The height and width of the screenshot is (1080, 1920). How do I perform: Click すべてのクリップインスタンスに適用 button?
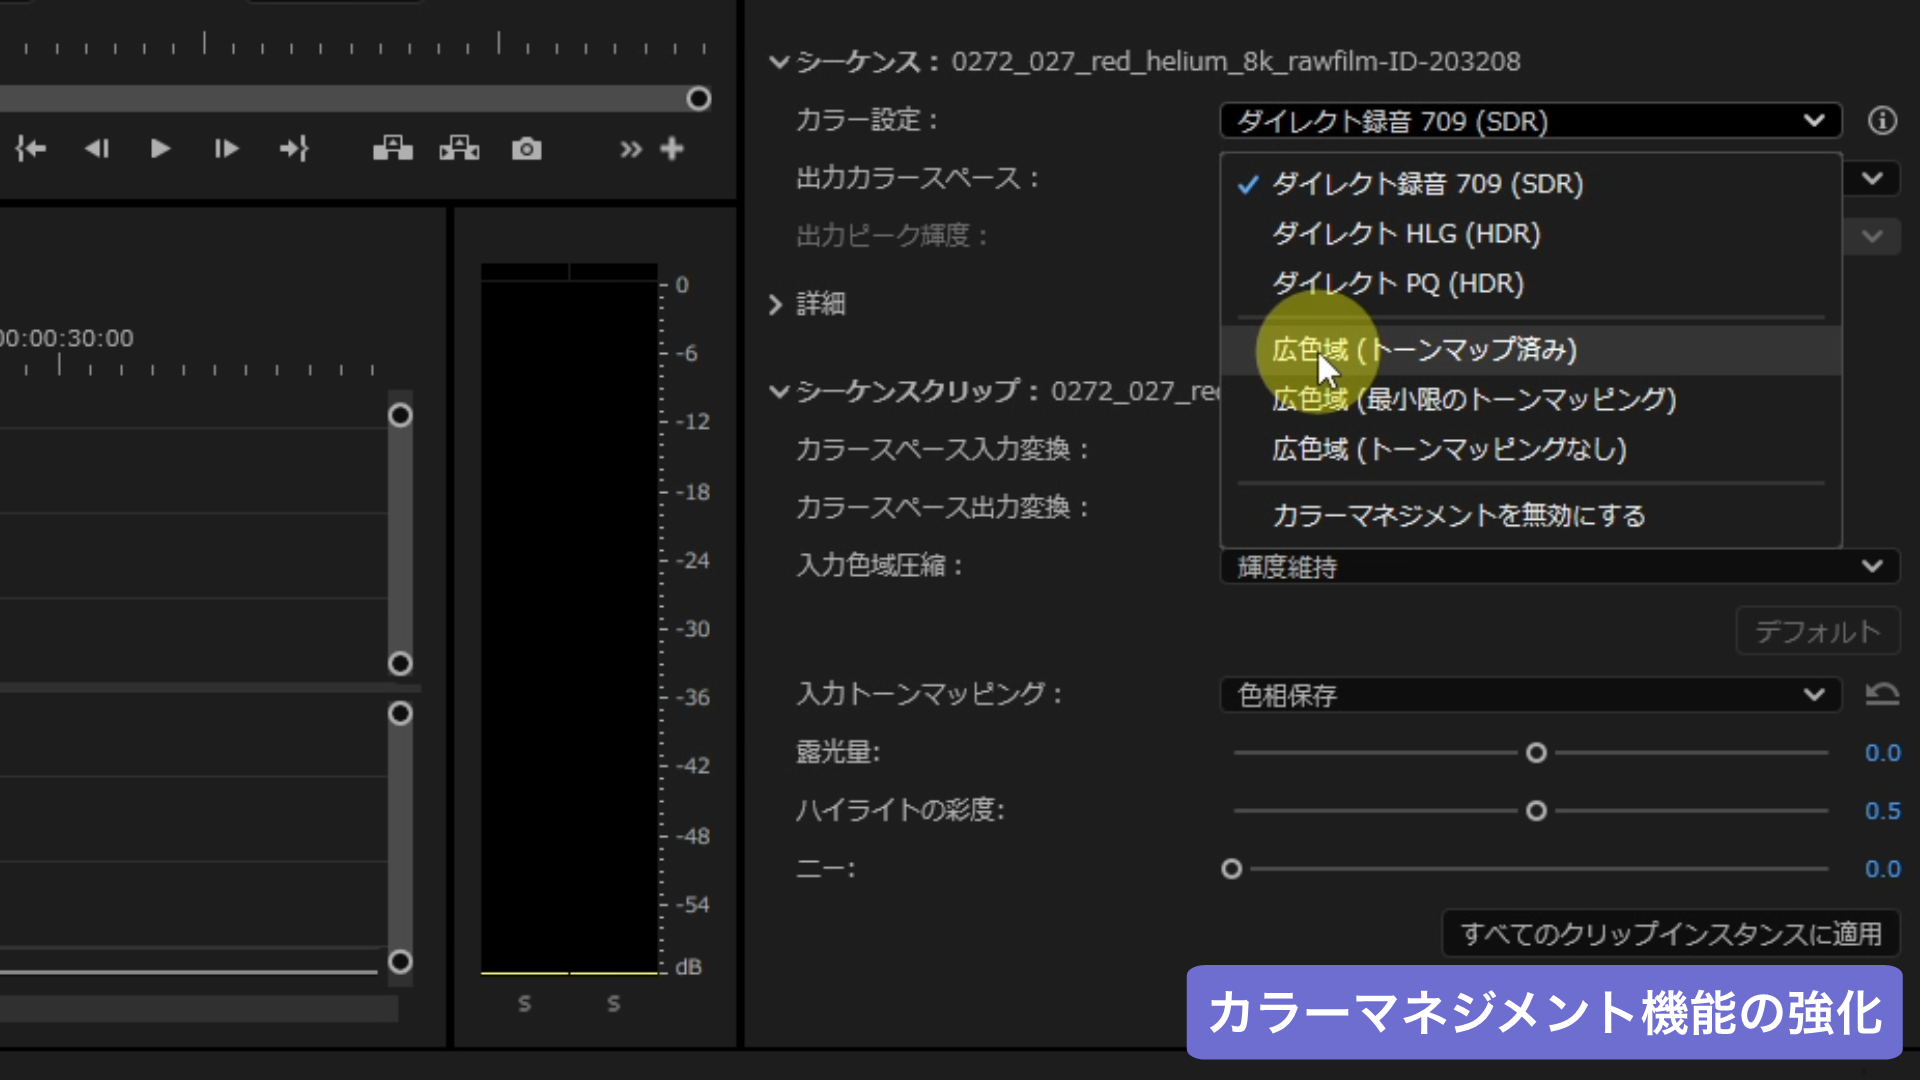point(1670,934)
